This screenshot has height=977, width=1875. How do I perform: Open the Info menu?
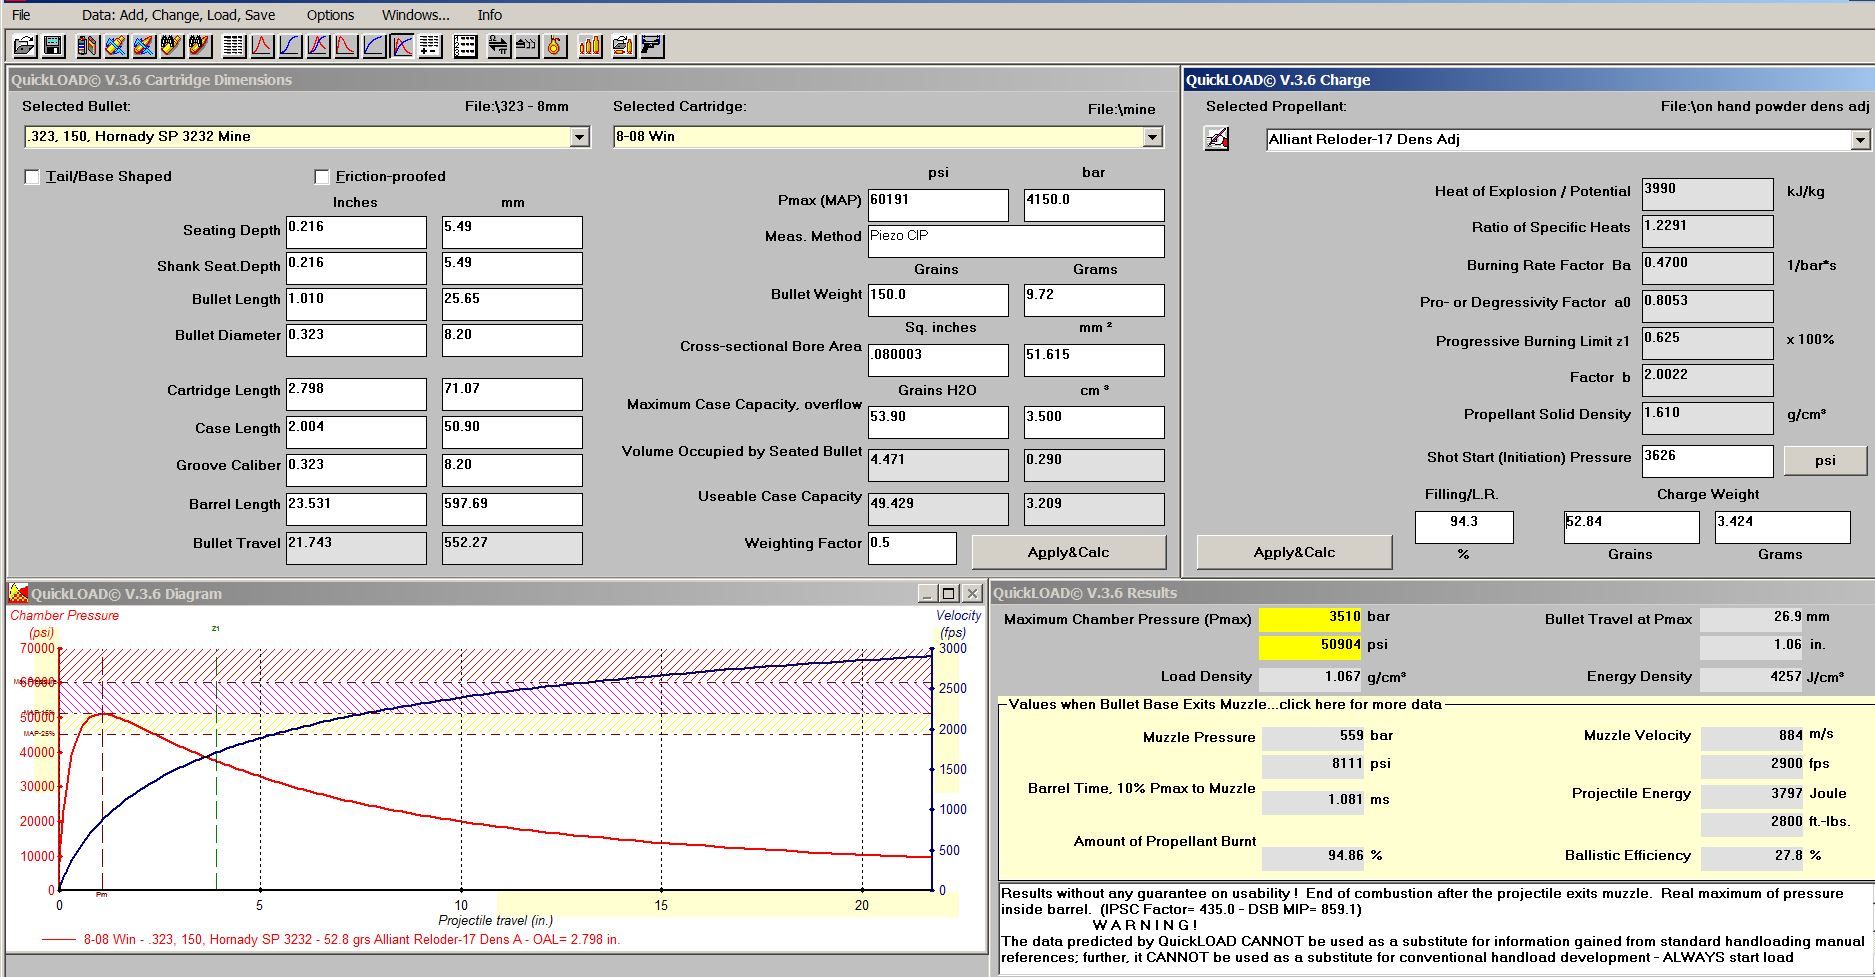click(x=489, y=15)
